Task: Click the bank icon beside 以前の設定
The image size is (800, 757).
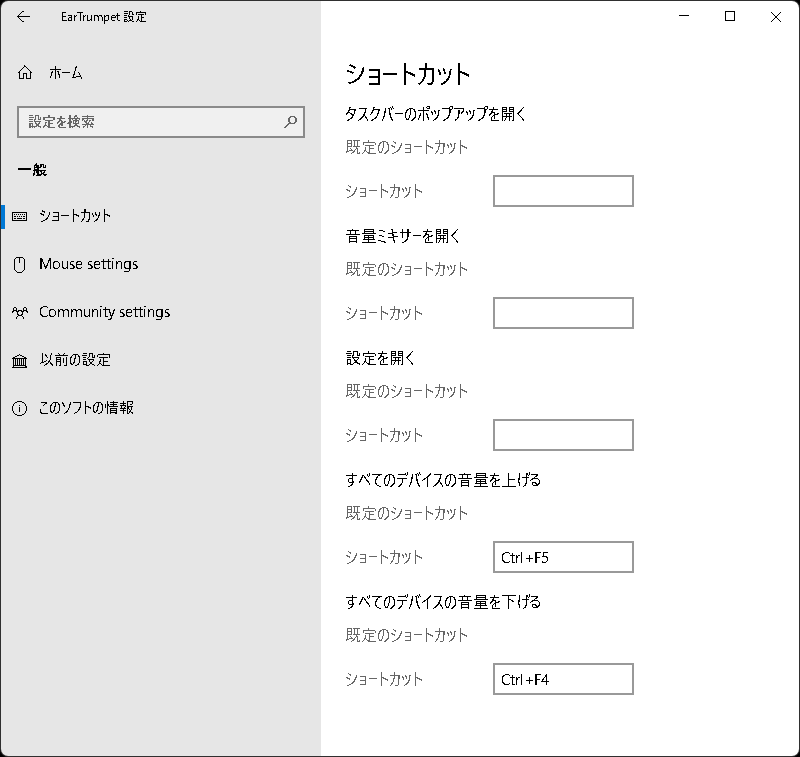Action: tap(20, 359)
